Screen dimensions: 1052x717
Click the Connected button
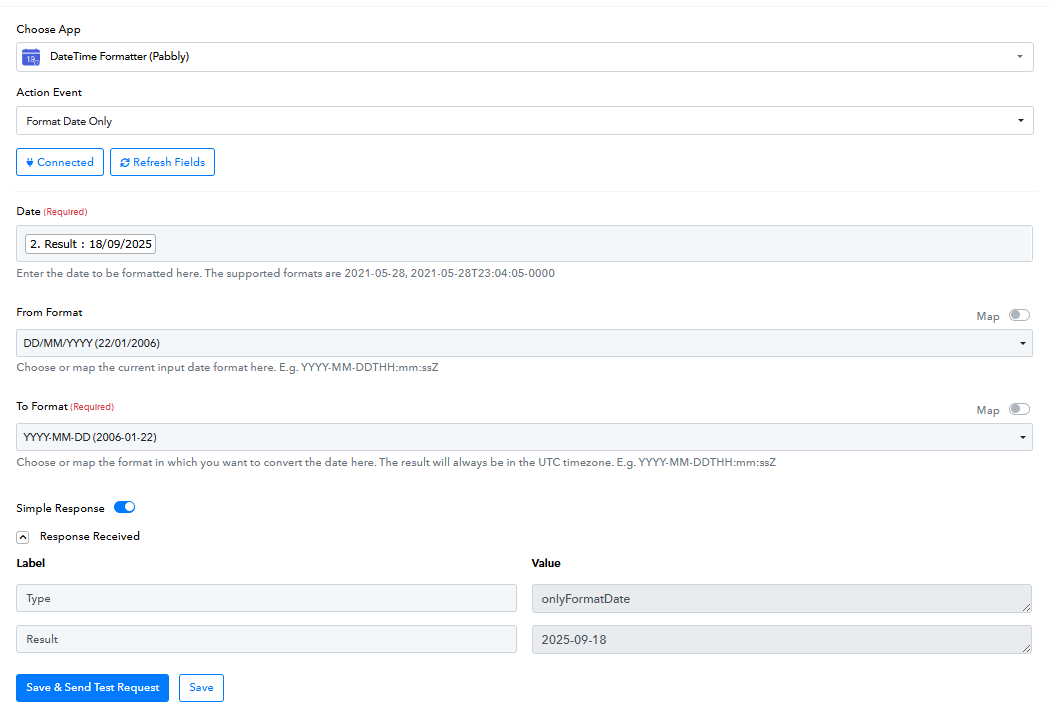coord(60,162)
